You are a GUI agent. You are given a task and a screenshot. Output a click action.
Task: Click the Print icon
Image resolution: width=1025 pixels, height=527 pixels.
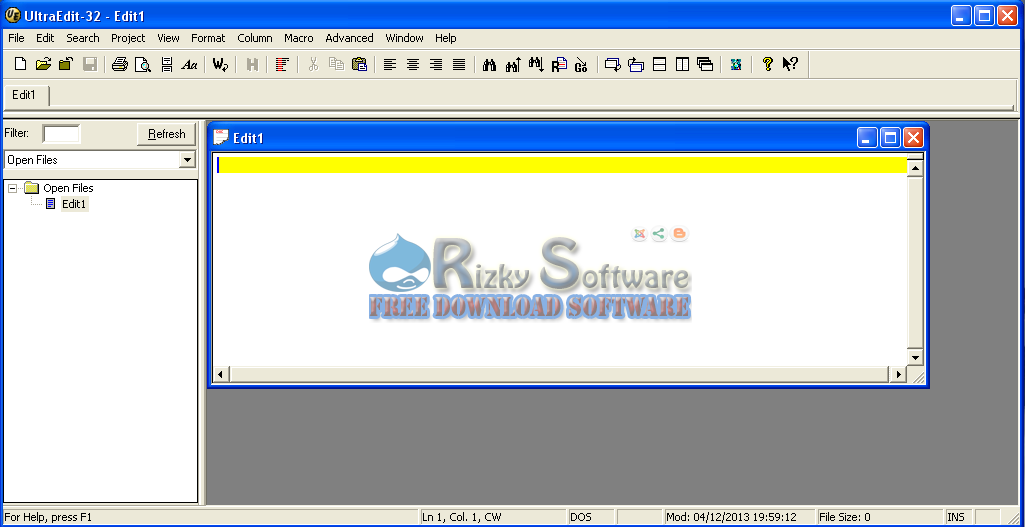pyautogui.click(x=120, y=64)
